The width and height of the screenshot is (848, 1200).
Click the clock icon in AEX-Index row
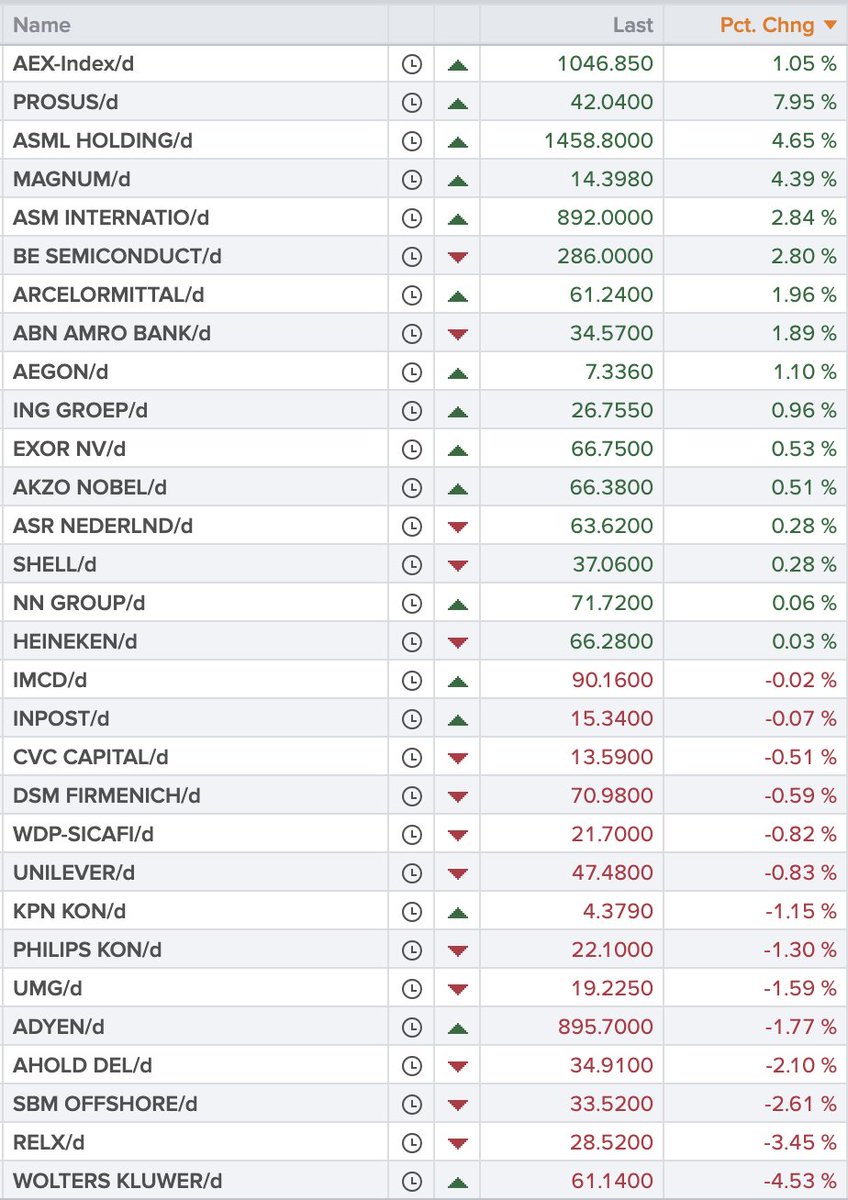coord(411,64)
